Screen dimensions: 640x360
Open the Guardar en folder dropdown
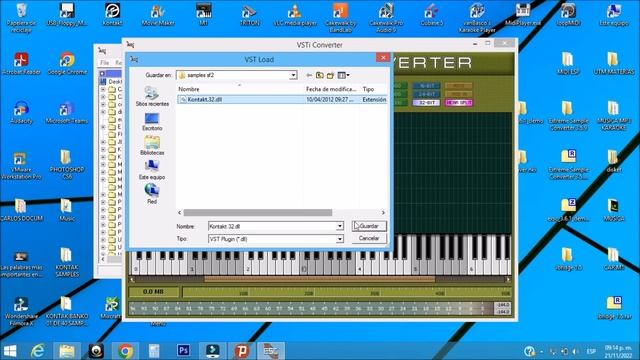point(293,75)
